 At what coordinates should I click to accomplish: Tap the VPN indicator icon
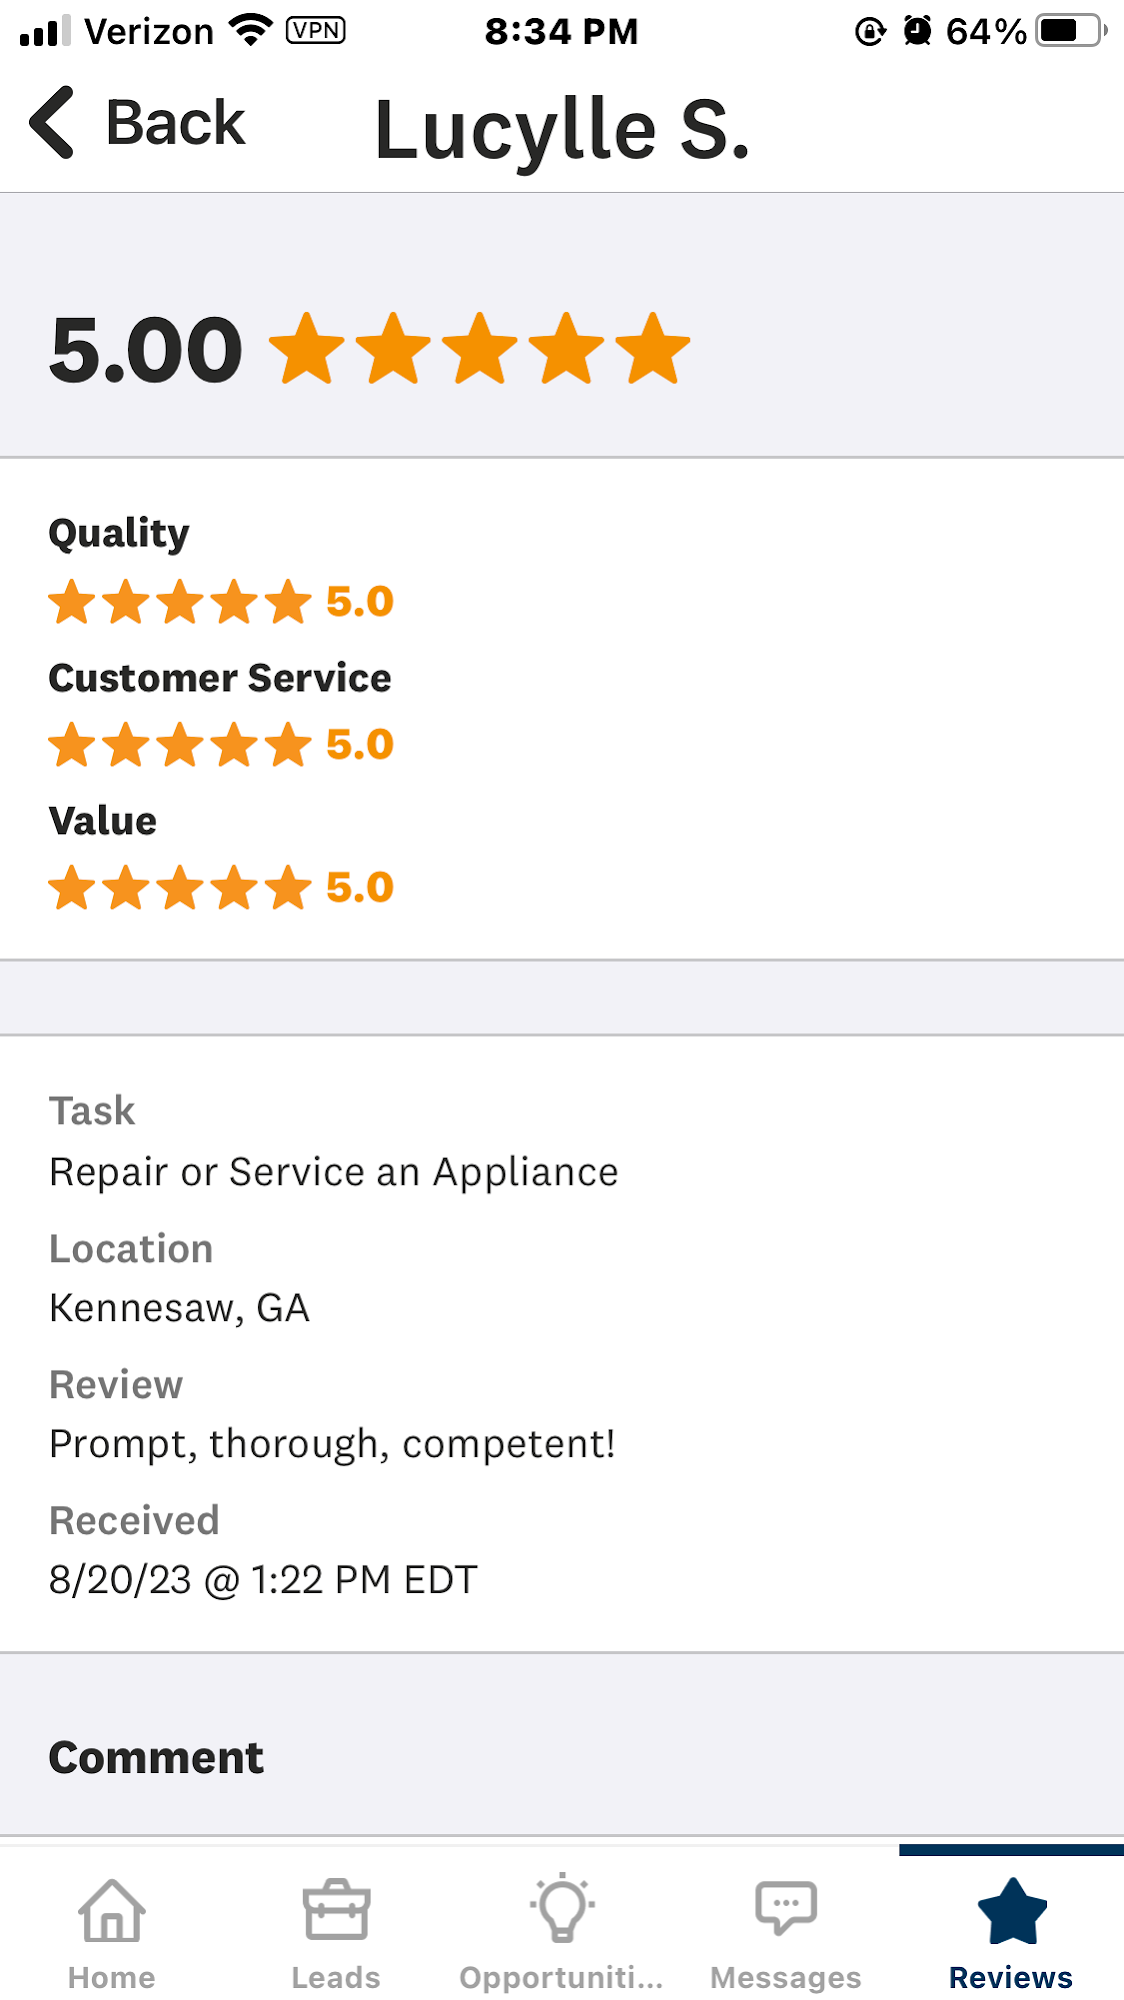click(x=316, y=30)
